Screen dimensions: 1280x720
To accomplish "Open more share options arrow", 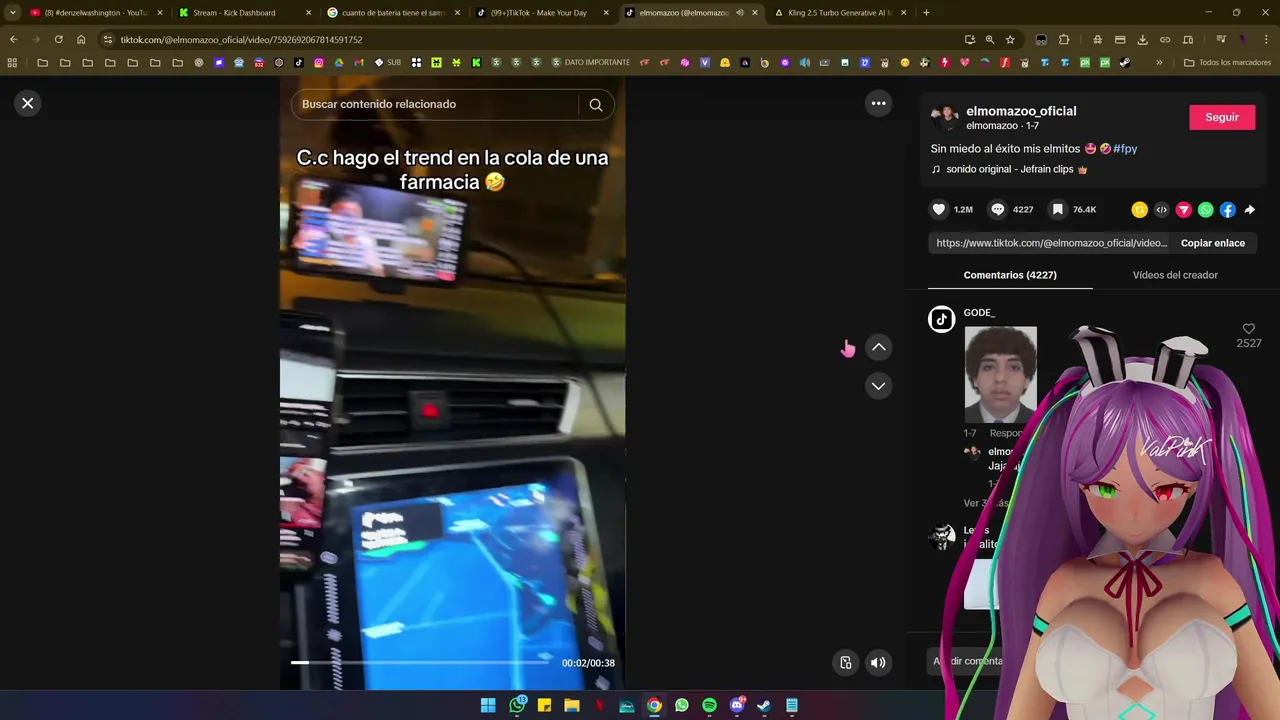I will pyautogui.click(x=1249, y=210).
